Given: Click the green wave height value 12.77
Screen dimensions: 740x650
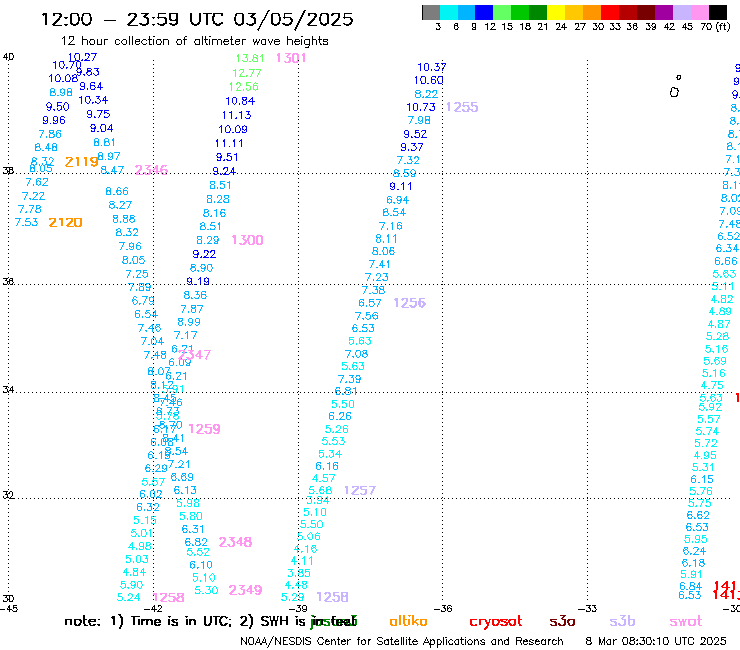Looking at the screenshot, I should pos(247,73).
